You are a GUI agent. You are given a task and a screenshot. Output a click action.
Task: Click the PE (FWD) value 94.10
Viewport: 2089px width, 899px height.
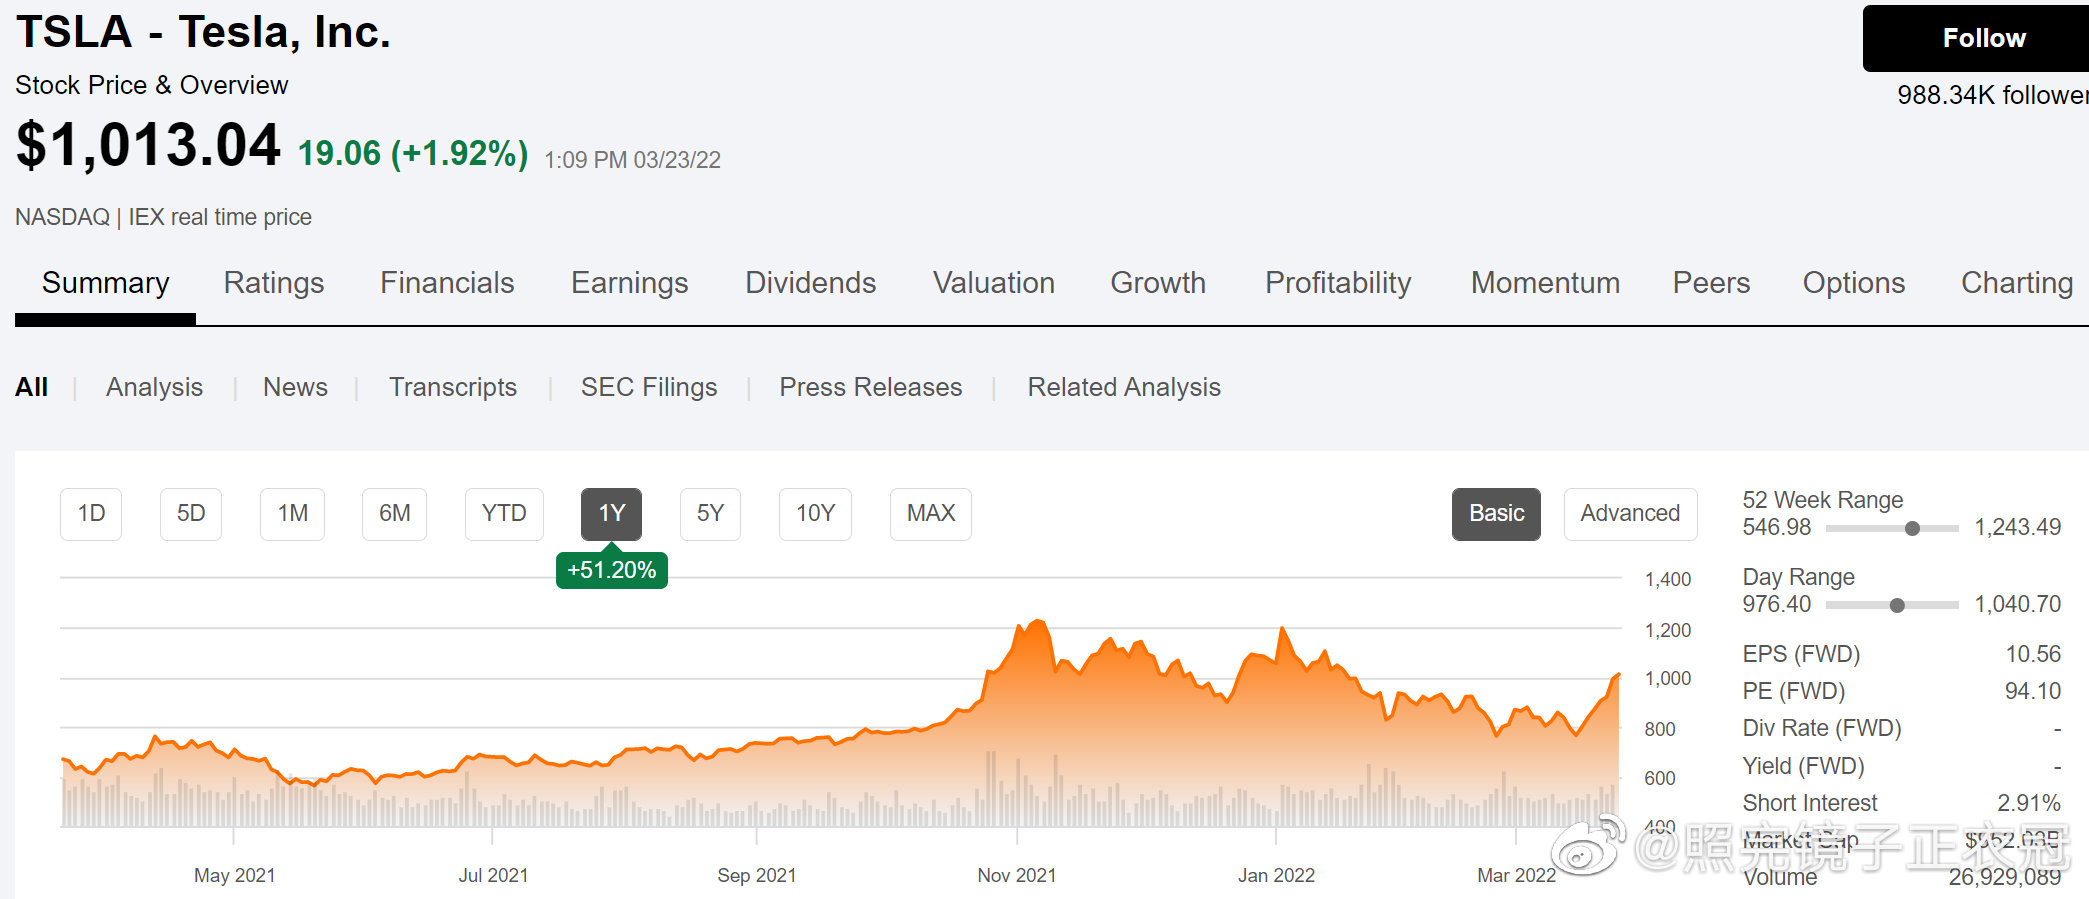pos(2033,691)
